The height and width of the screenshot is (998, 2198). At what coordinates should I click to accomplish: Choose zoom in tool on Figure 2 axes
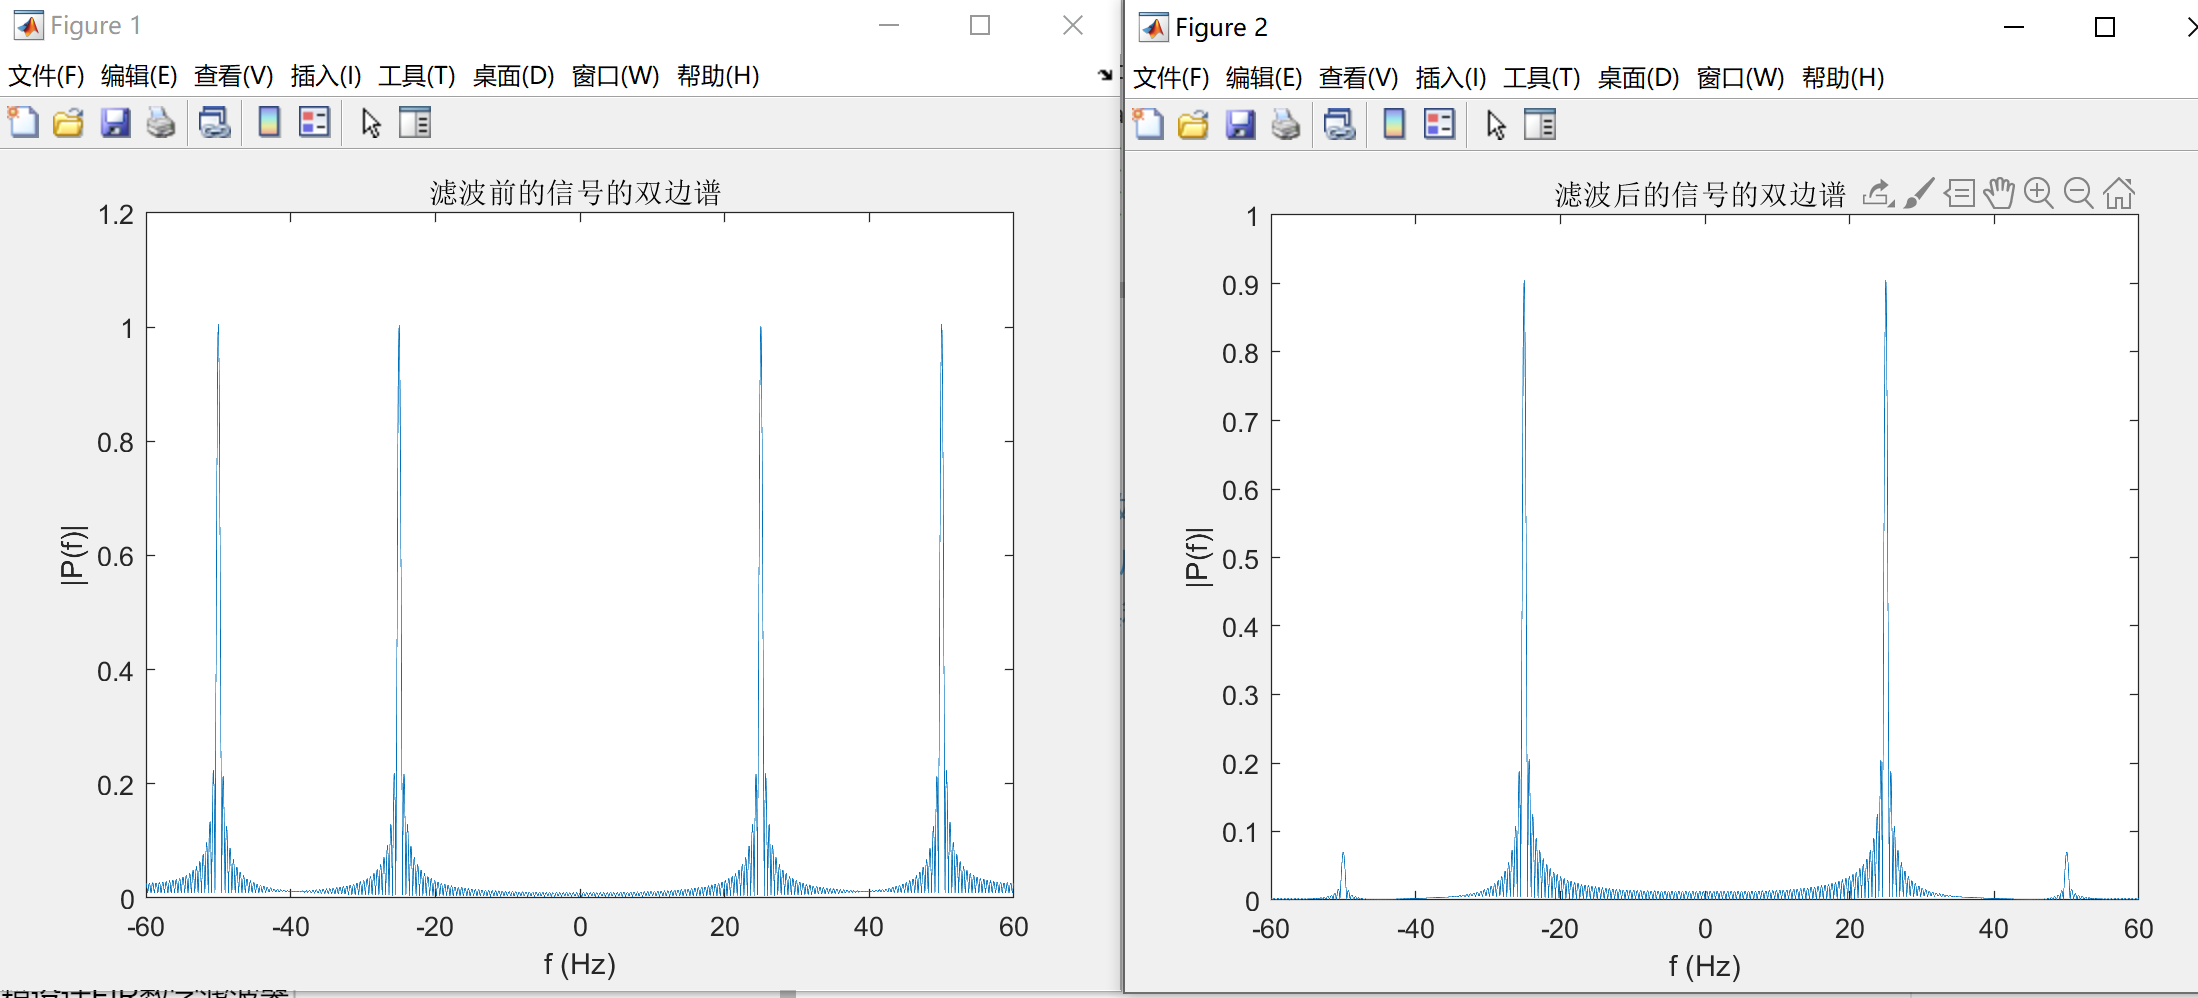point(2039,193)
